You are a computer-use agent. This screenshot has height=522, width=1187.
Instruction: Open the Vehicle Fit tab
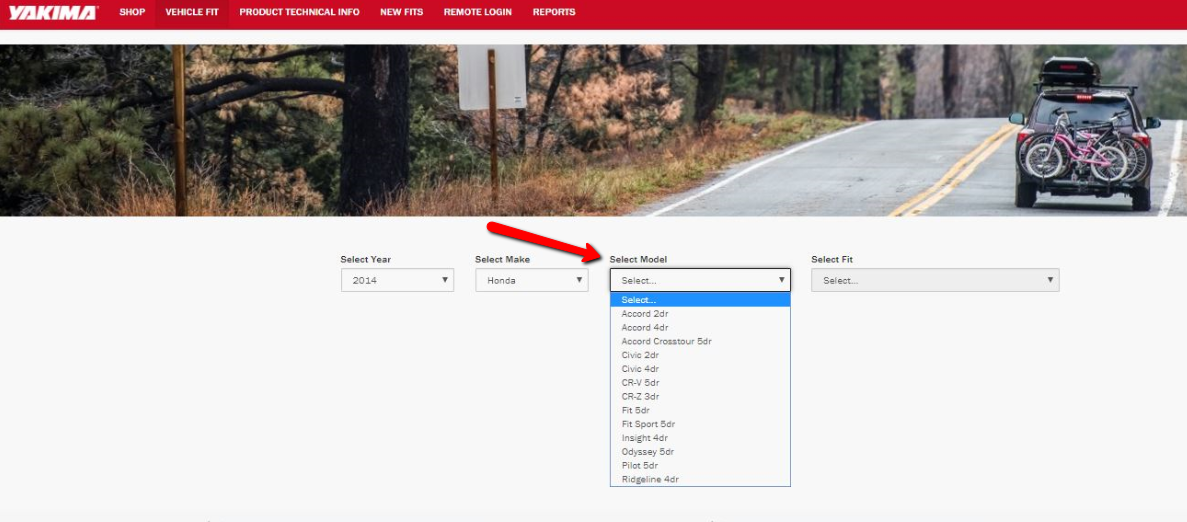[x=192, y=12]
